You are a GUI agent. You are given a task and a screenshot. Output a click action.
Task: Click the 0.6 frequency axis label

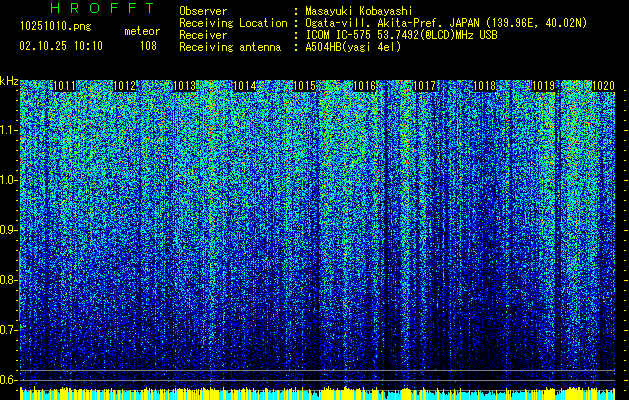click(x=9, y=380)
